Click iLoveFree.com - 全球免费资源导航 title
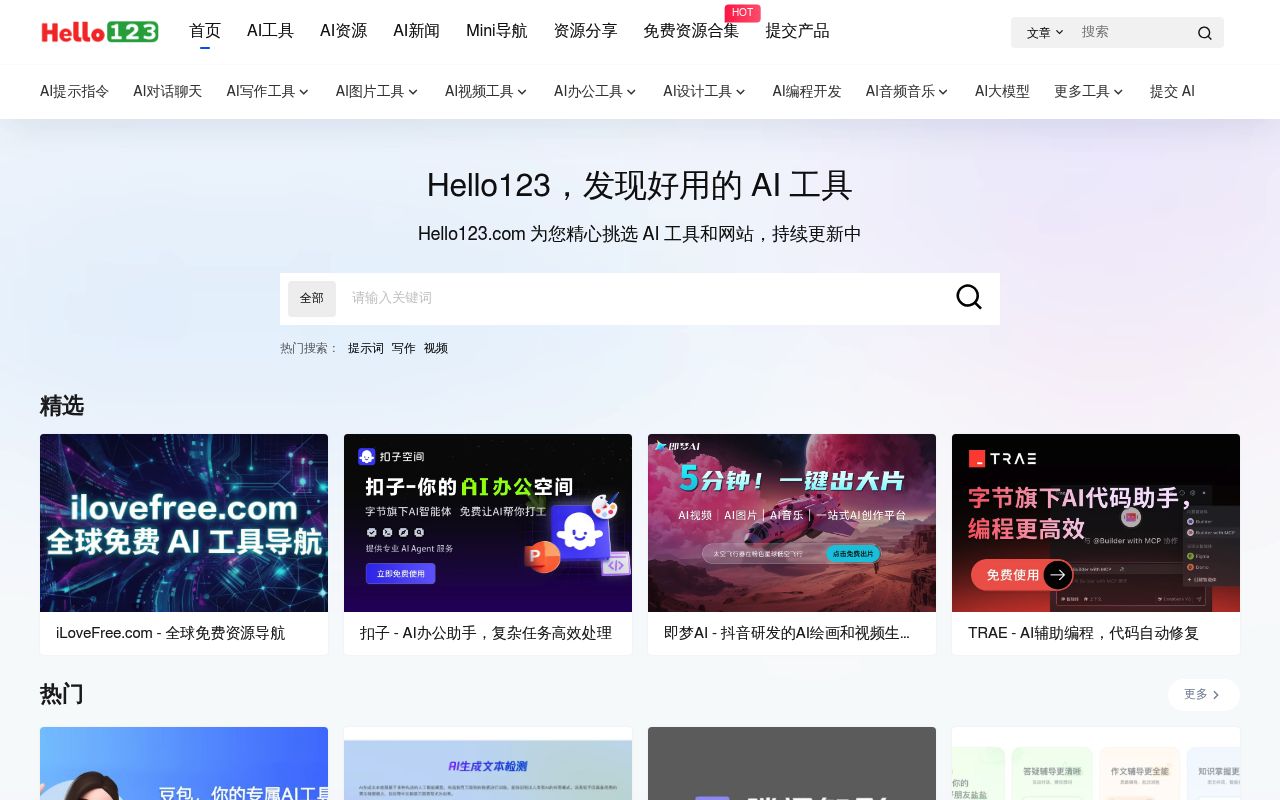Viewport: 1280px width, 800px height. 170,633
